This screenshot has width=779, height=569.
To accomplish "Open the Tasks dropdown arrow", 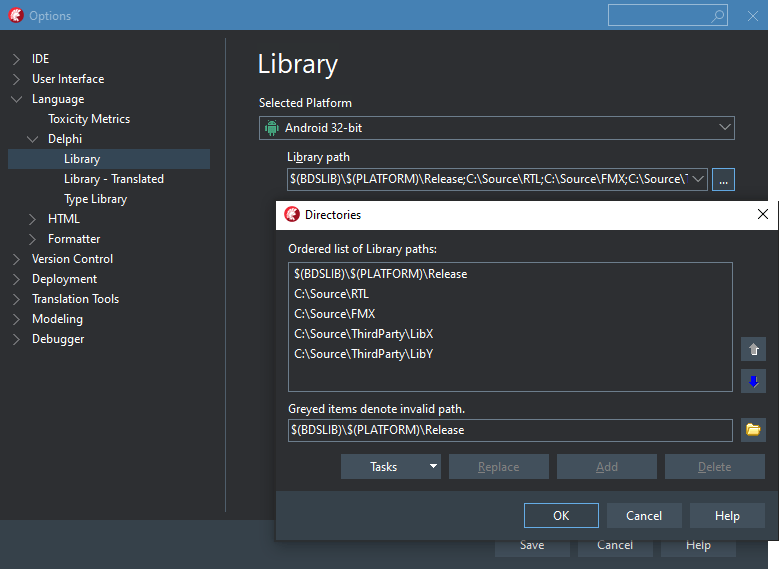I will (433, 466).
